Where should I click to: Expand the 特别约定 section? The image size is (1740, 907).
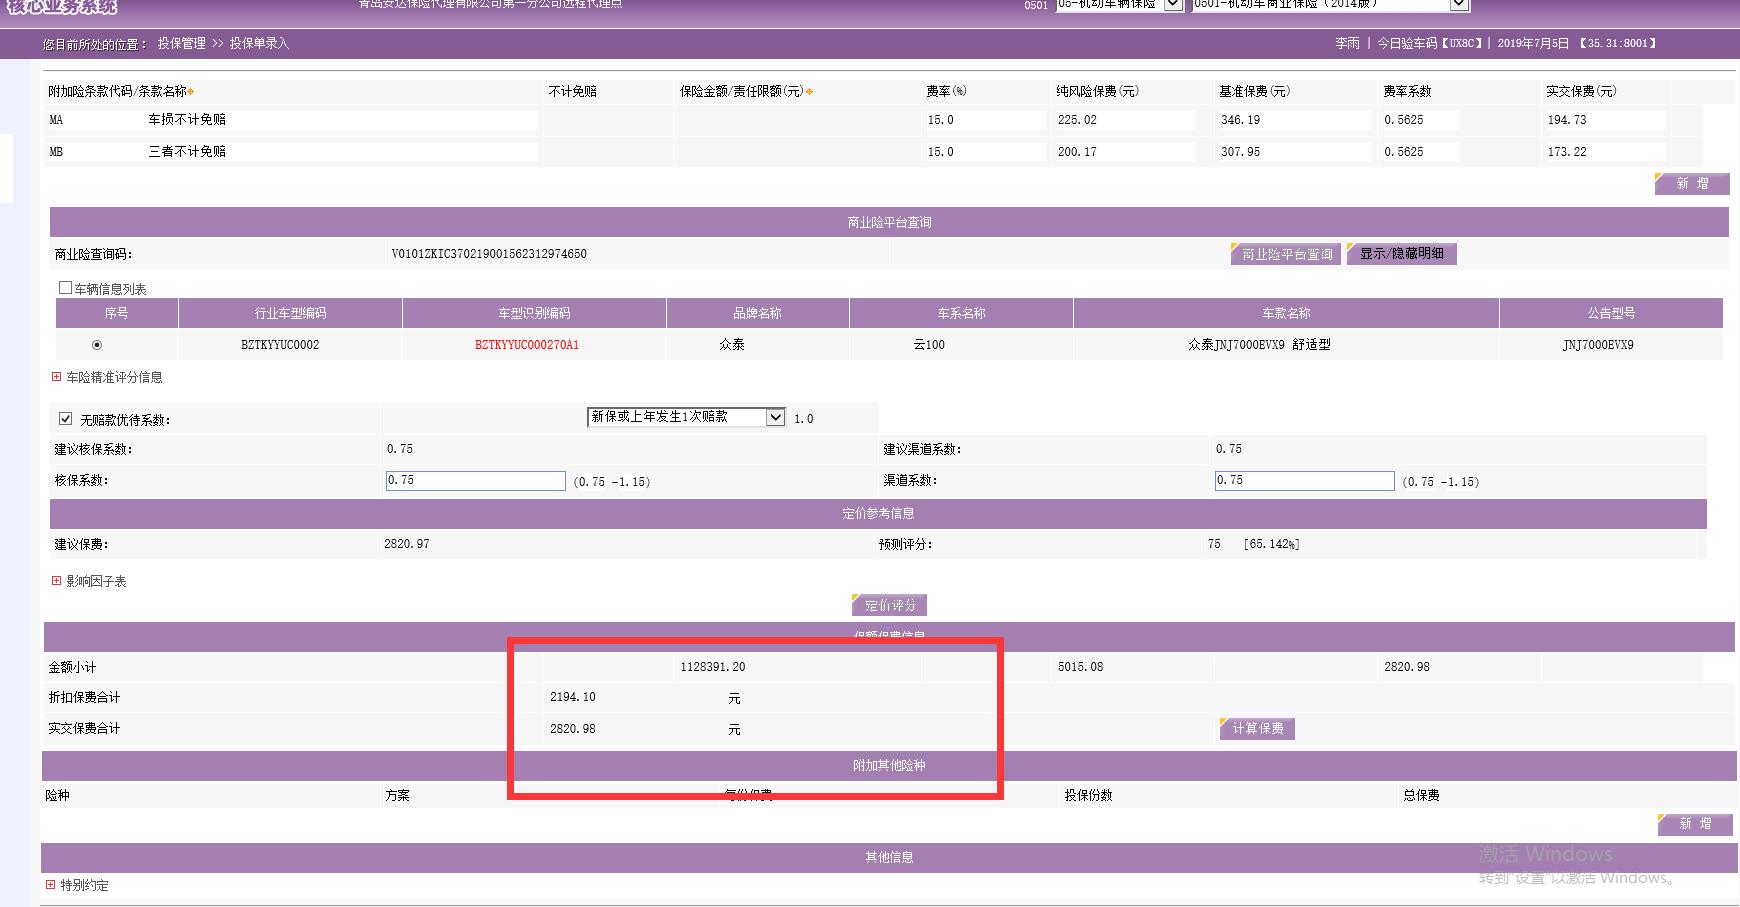(51, 885)
